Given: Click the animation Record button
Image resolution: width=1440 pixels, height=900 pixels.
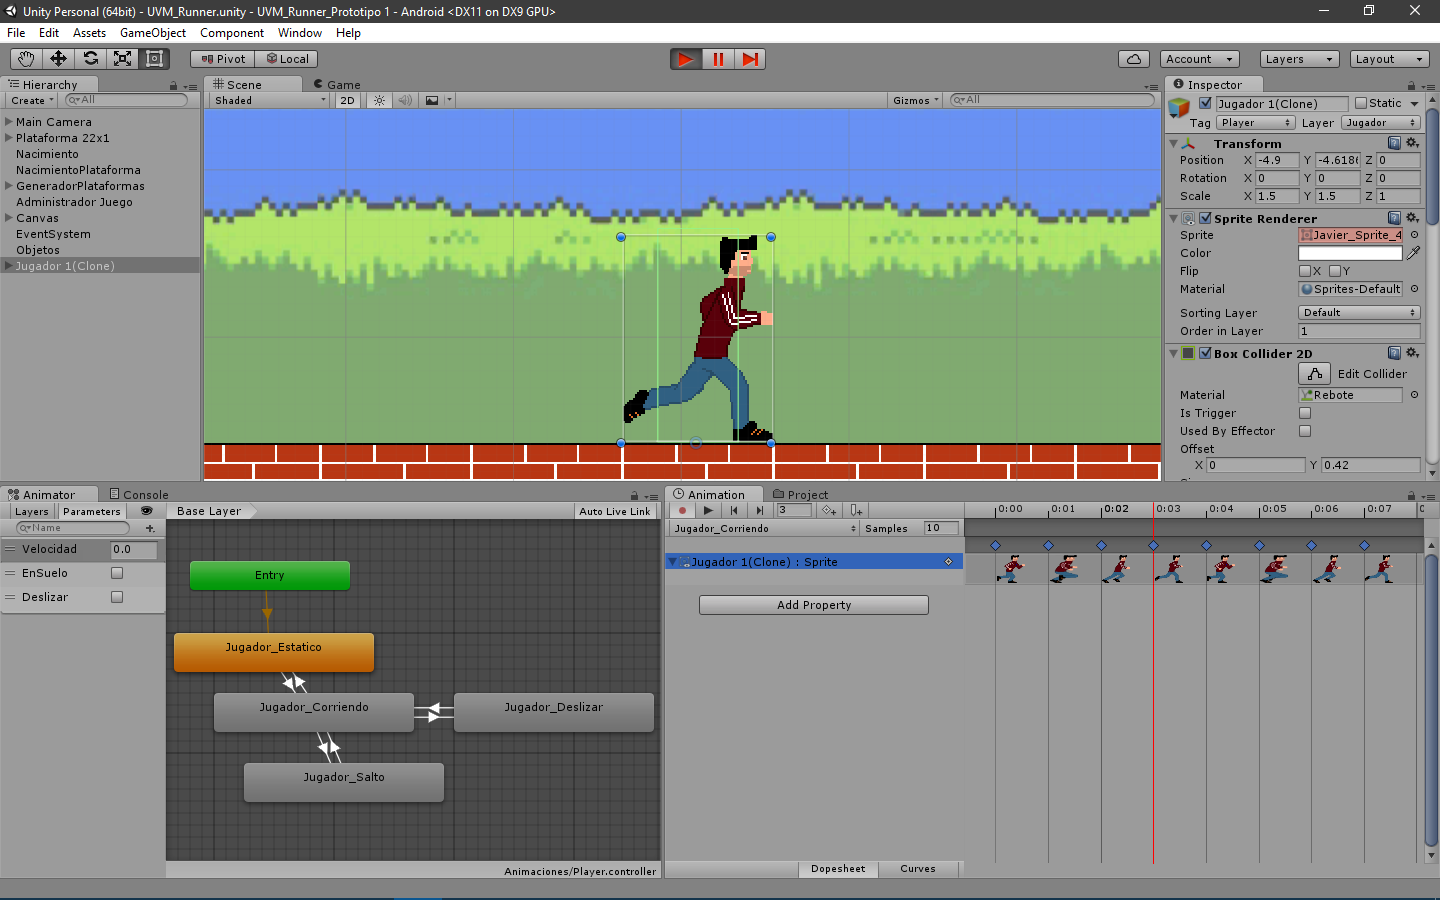Looking at the screenshot, I should click(682, 510).
